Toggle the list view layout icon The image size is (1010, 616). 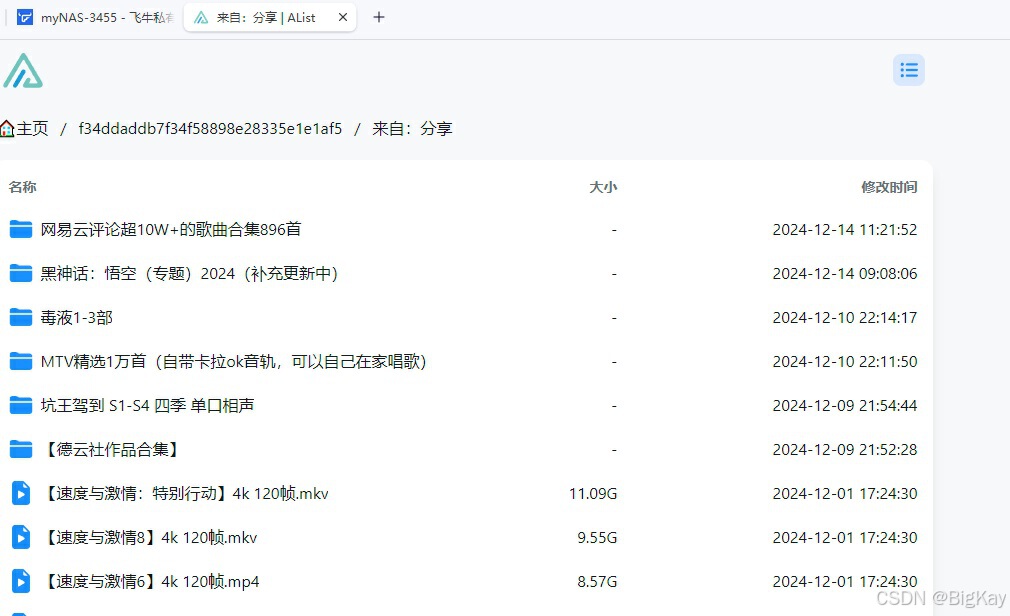click(909, 70)
